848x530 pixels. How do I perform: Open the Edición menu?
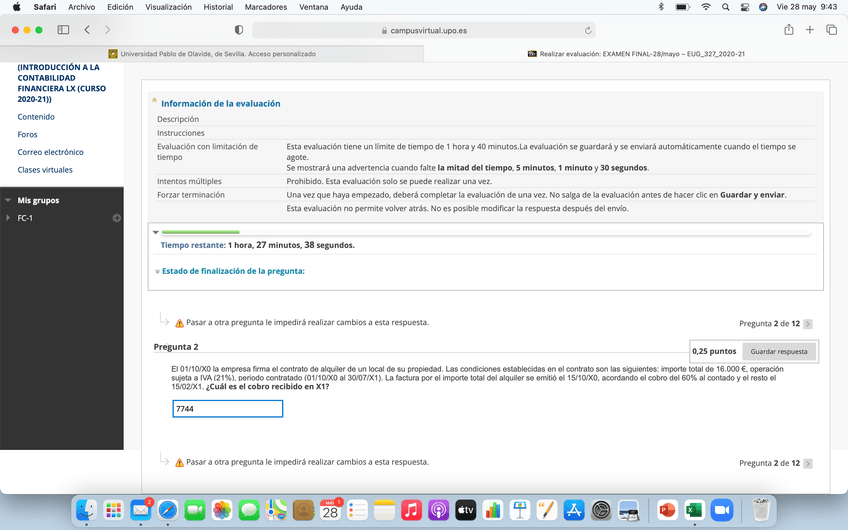click(x=120, y=7)
